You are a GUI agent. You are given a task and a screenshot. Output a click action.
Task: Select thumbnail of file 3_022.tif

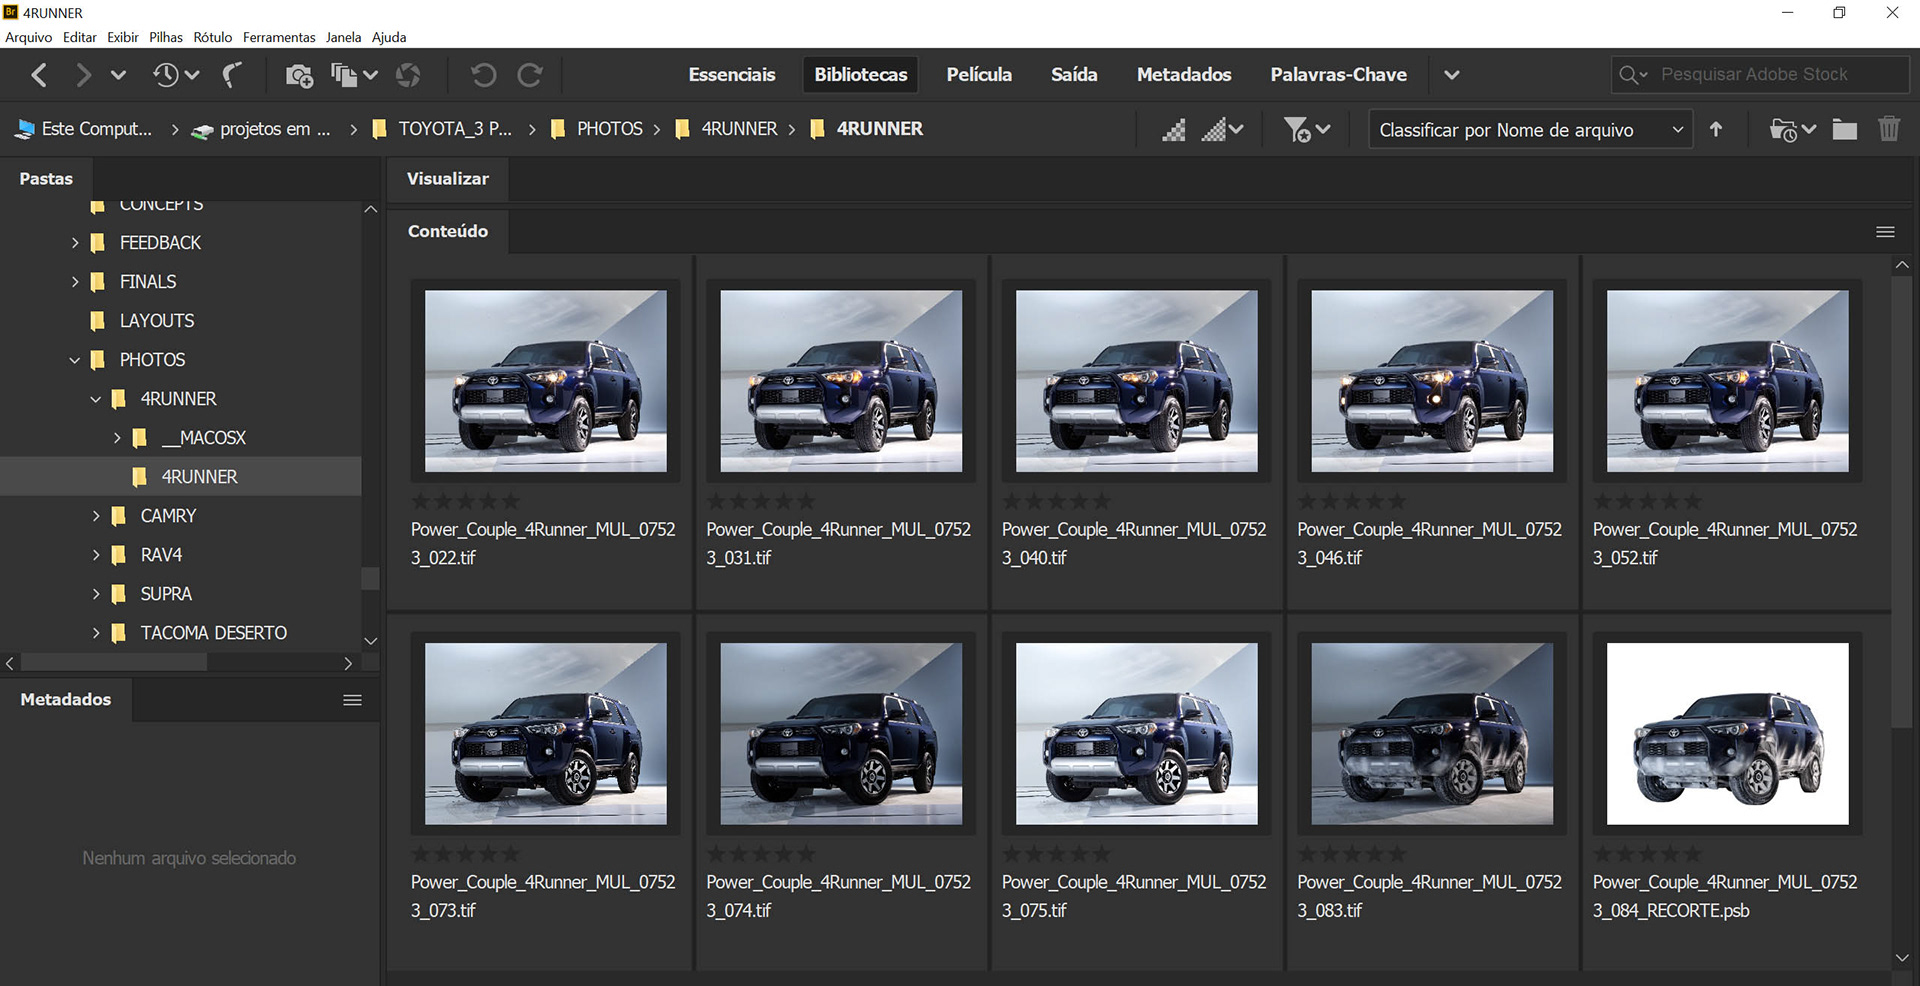click(545, 381)
